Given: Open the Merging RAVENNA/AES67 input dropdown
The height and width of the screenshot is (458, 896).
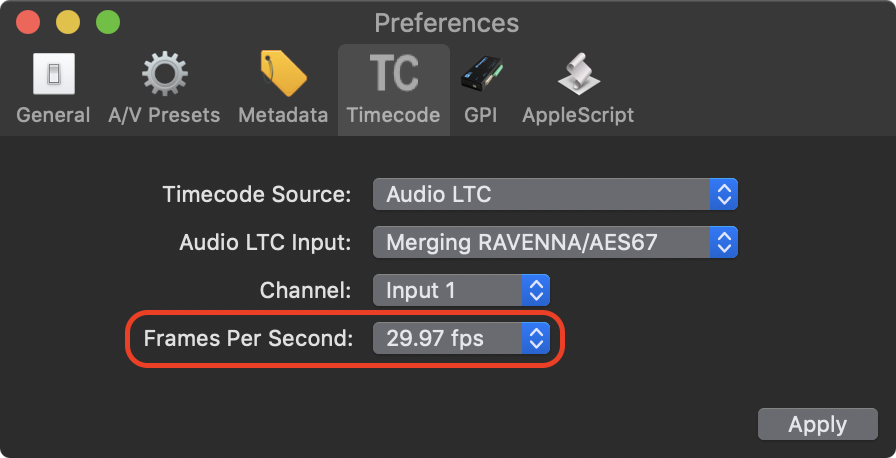Looking at the screenshot, I should click(x=555, y=242).
